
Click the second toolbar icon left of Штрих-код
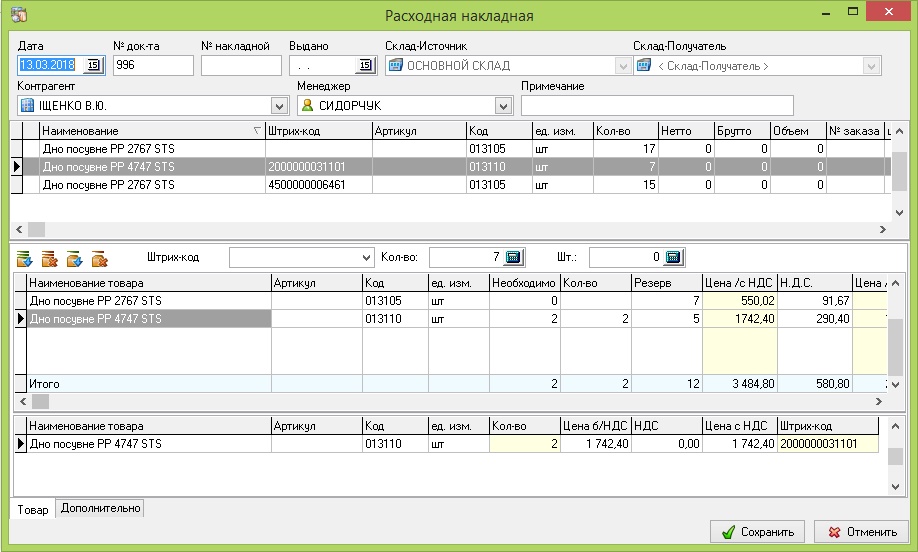[x=49, y=259]
